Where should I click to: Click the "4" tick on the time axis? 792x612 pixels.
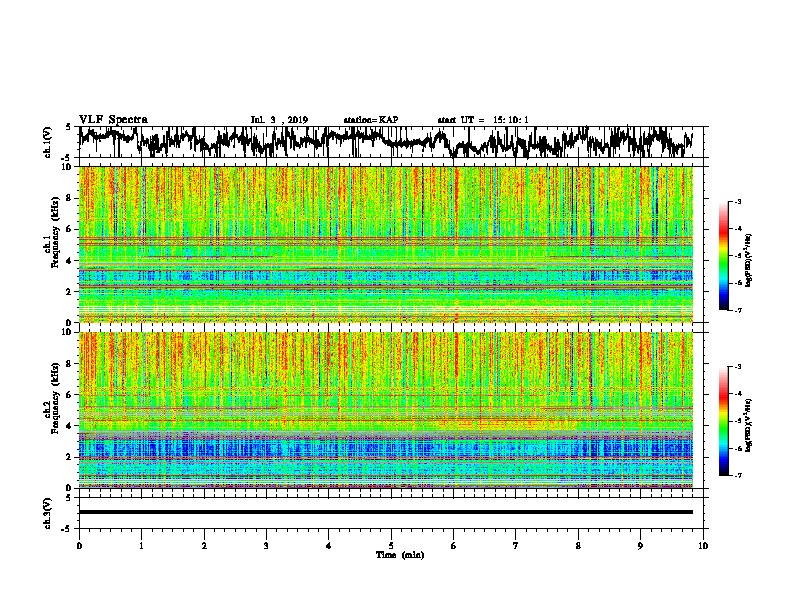pyautogui.click(x=329, y=546)
